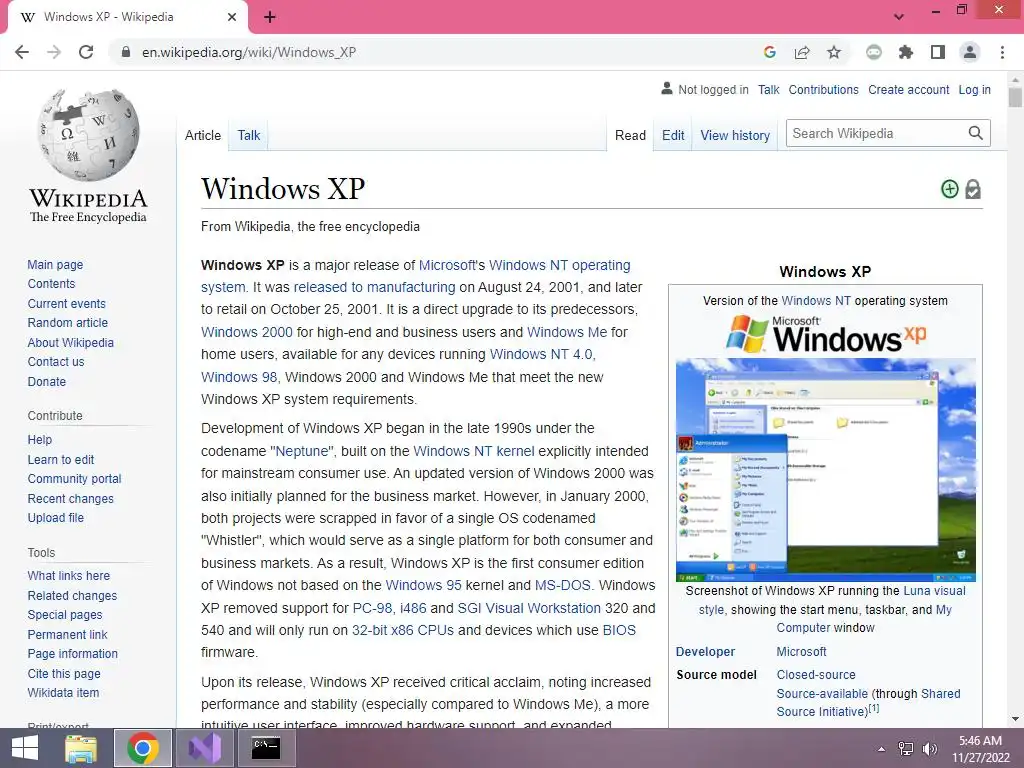The image size is (1024, 768).
Task: Show hidden system tray icons
Action: pyautogui.click(x=881, y=749)
